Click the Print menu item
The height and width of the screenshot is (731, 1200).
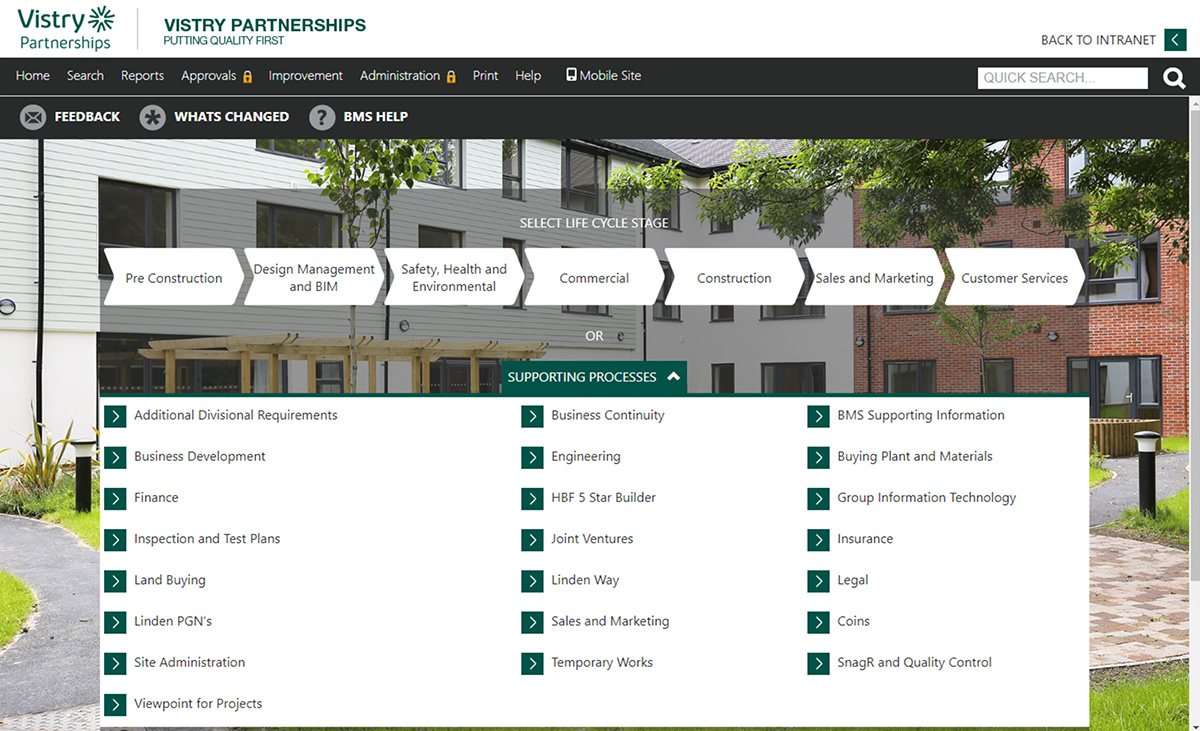485,76
